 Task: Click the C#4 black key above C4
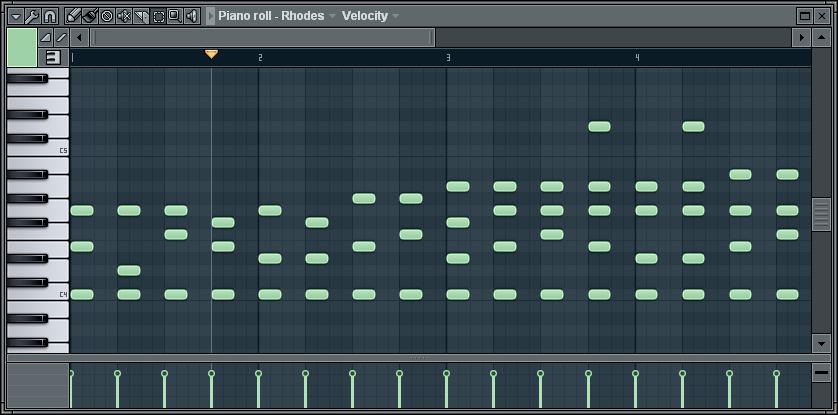point(28,283)
